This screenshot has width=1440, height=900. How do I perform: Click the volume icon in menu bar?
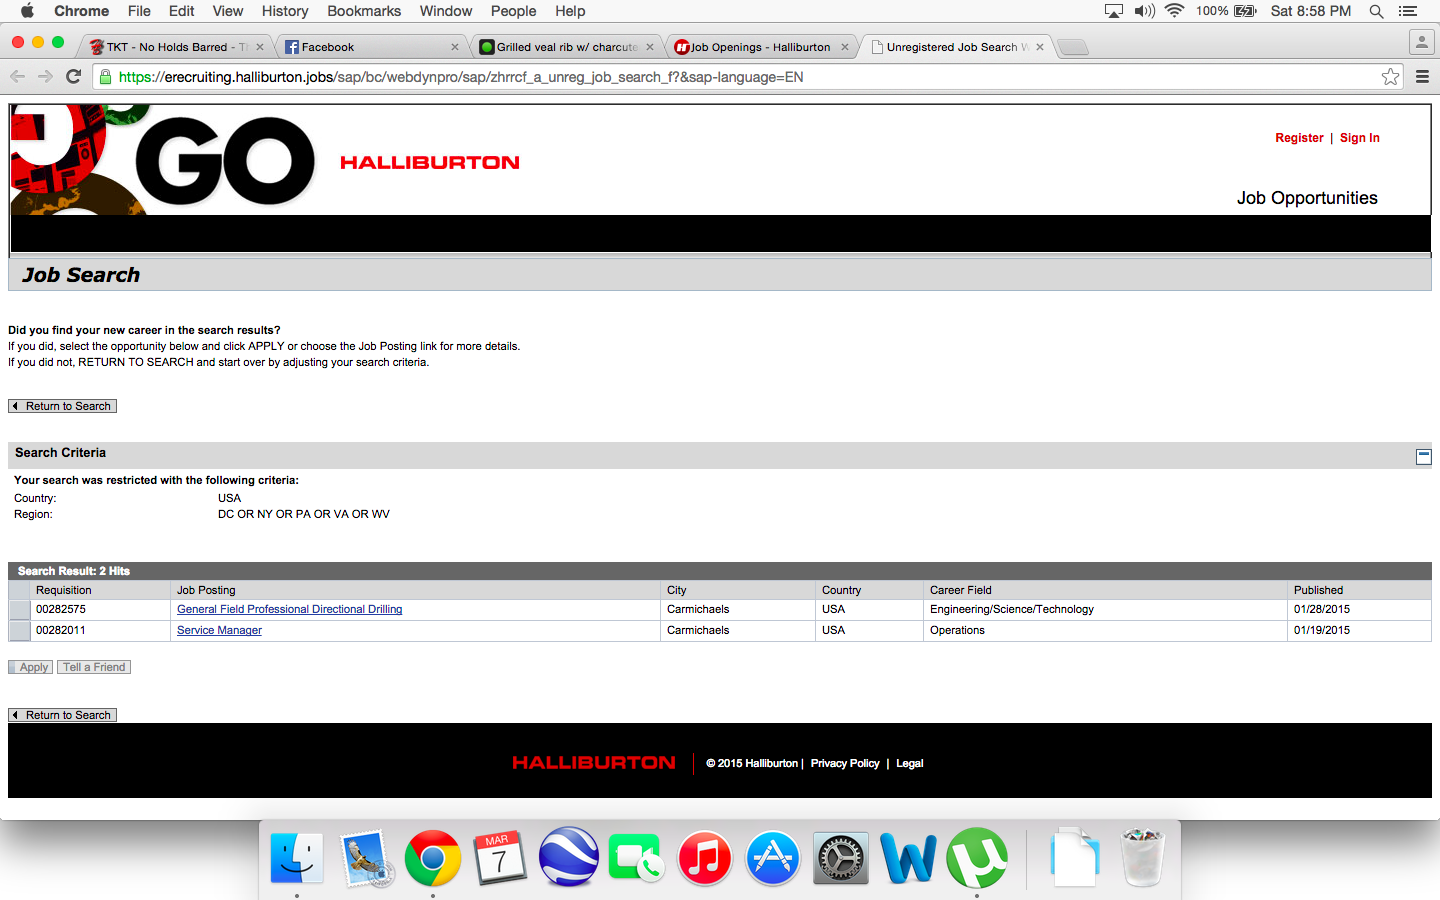[x=1145, y=11]
